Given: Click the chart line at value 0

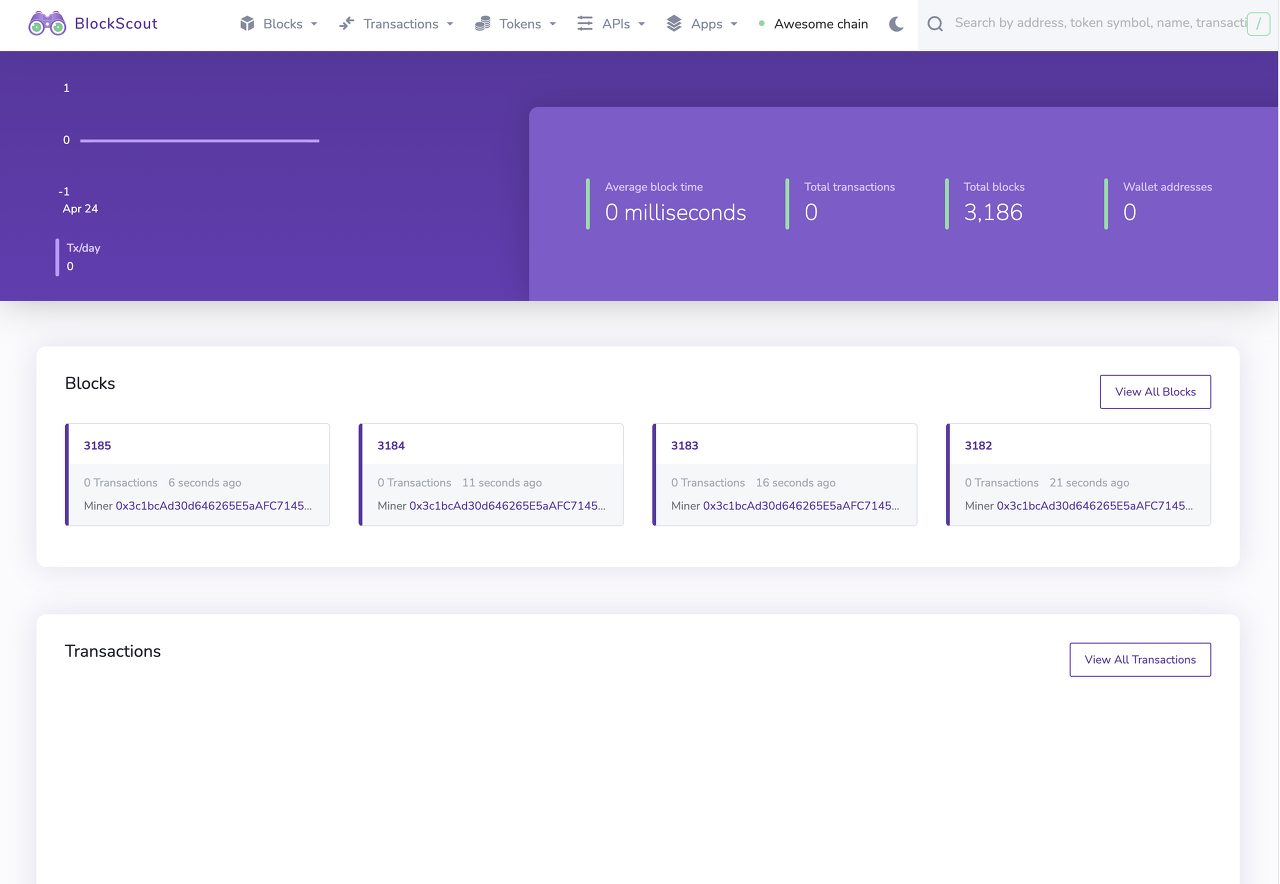Looking at the screenshot, I should pos(200,141).
